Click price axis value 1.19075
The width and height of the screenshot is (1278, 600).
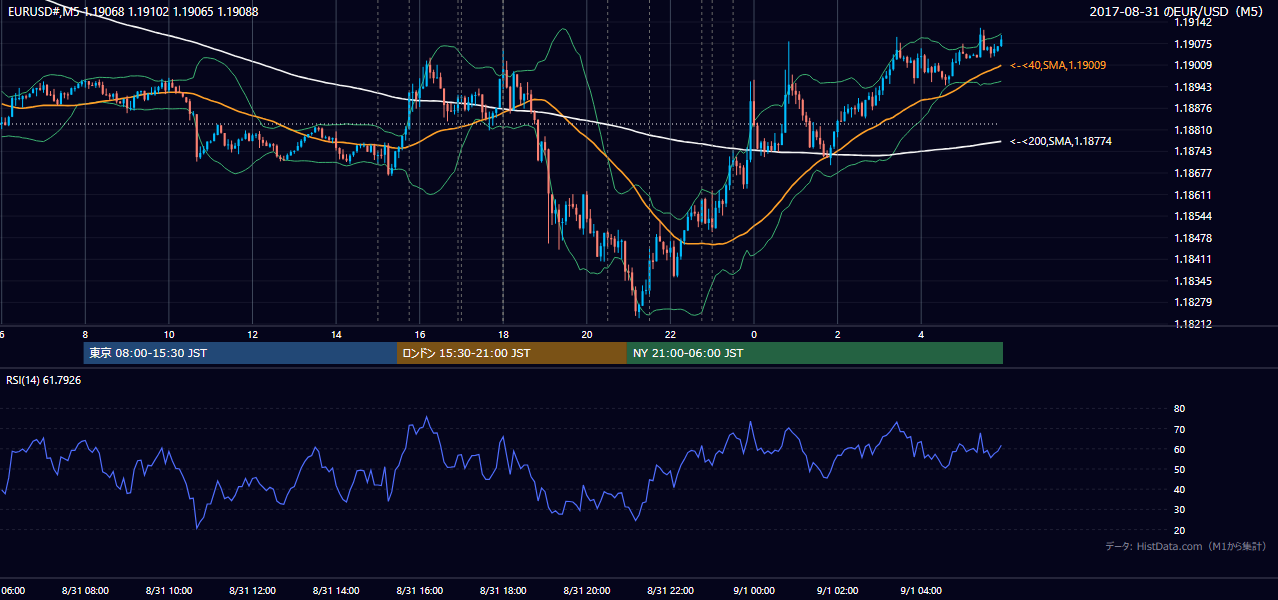tap(1195, 44)
